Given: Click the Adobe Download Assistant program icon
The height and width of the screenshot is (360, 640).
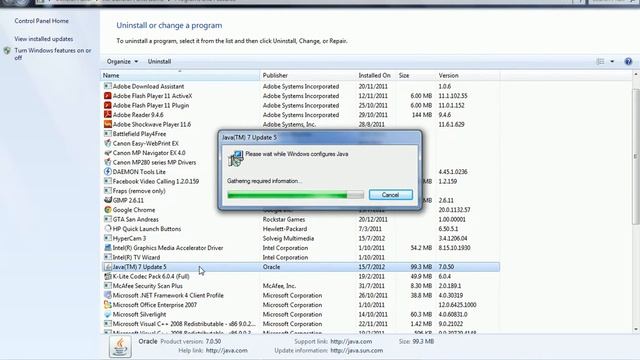Looking at the screenshot, I should pos(107,86).
